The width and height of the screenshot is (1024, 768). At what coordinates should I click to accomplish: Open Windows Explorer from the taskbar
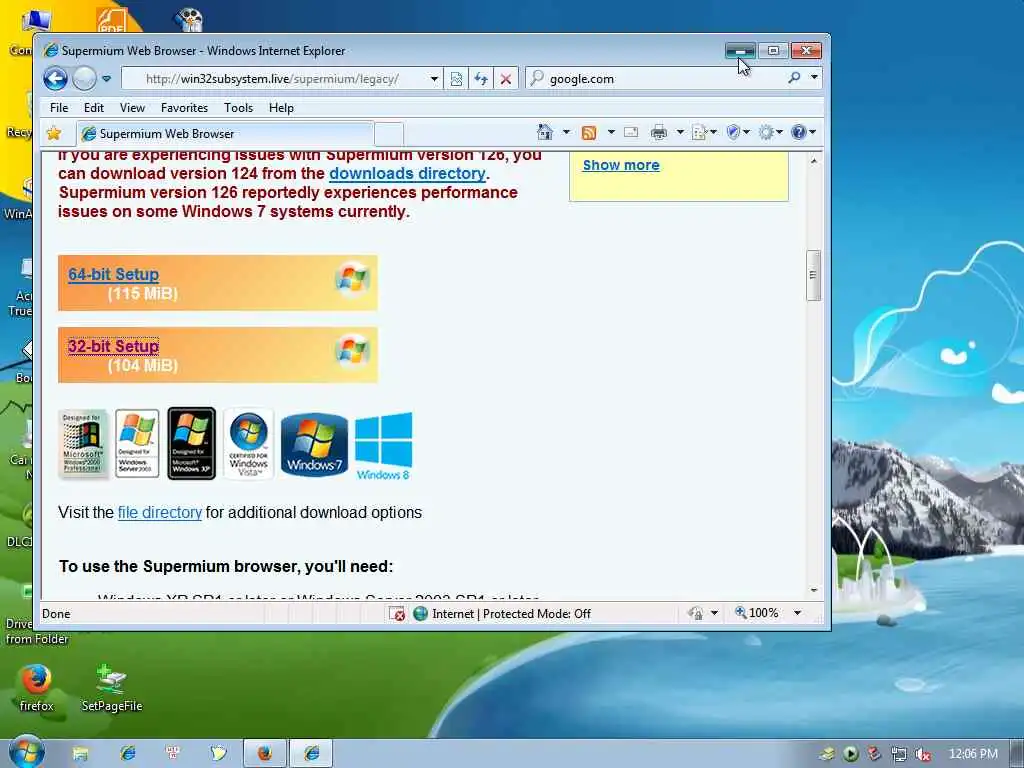tap(80, 754)
